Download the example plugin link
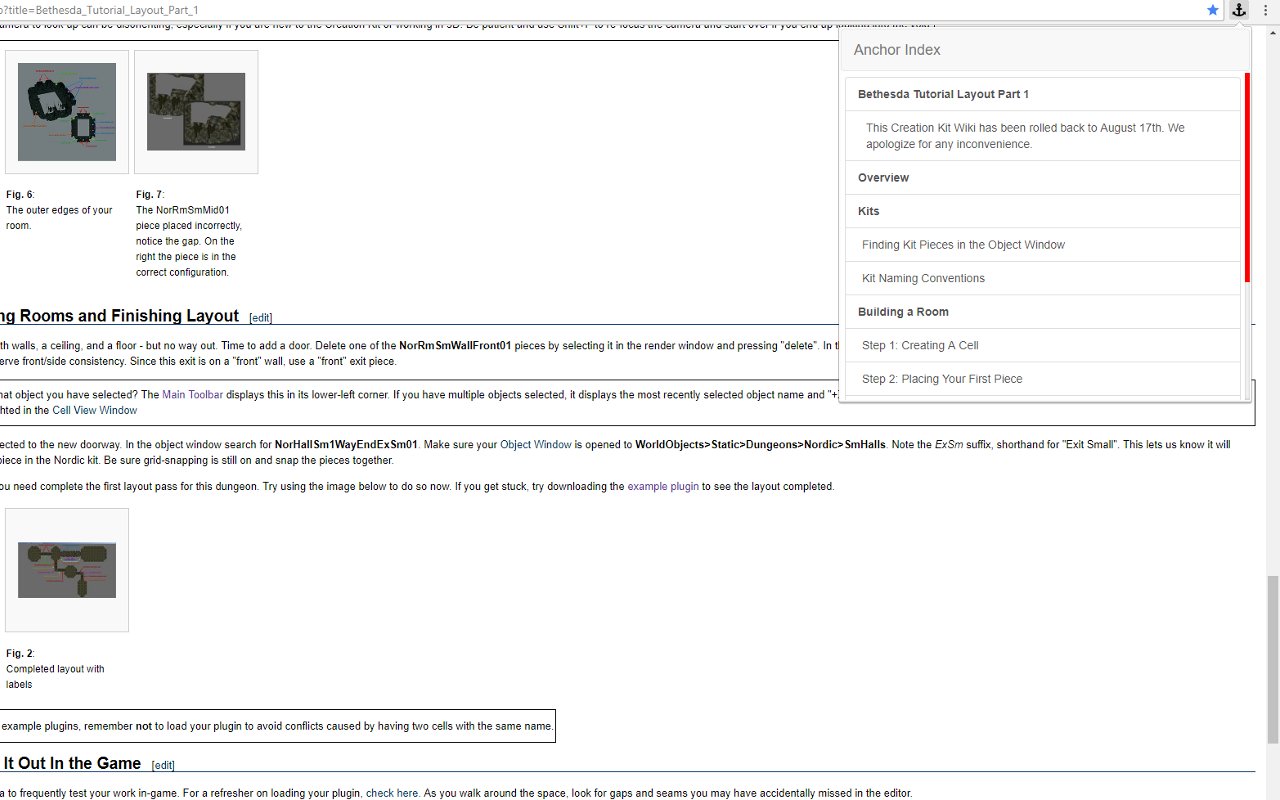 (663, 487)
